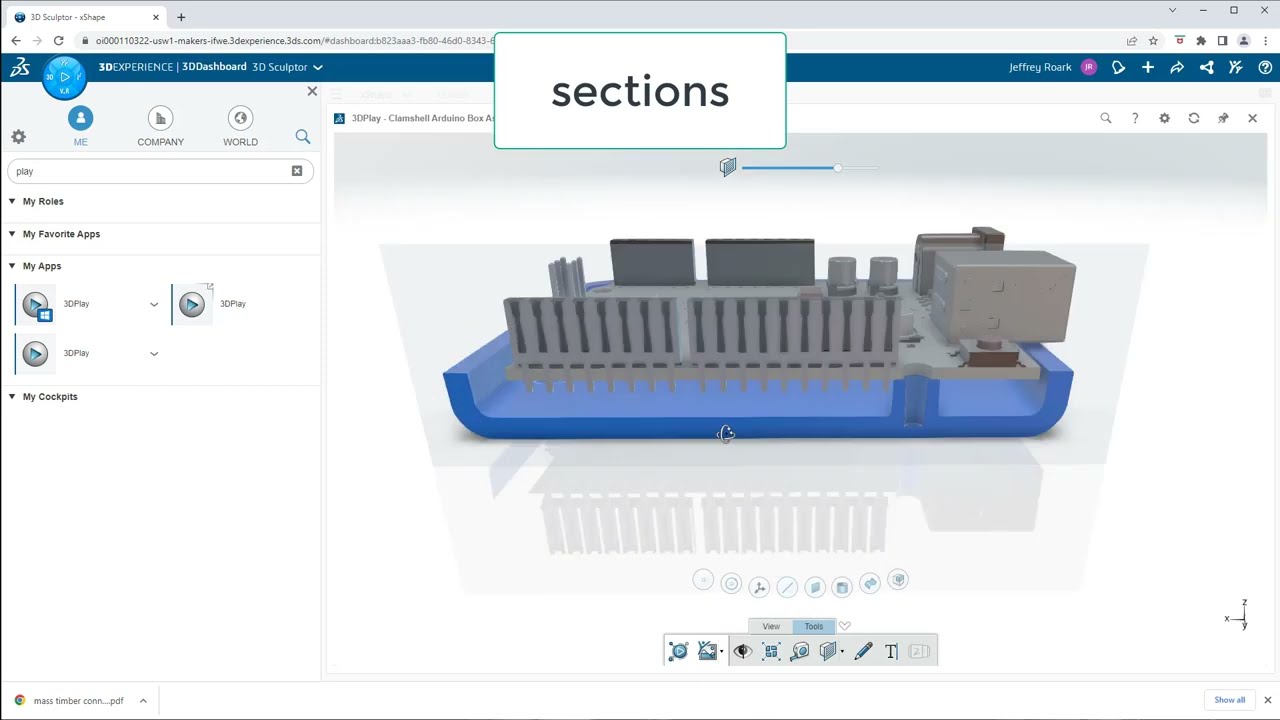Screen dimensions: 1280x720
Task: Click the disabled slide tool at toolbar end
Action: [920, 651]
